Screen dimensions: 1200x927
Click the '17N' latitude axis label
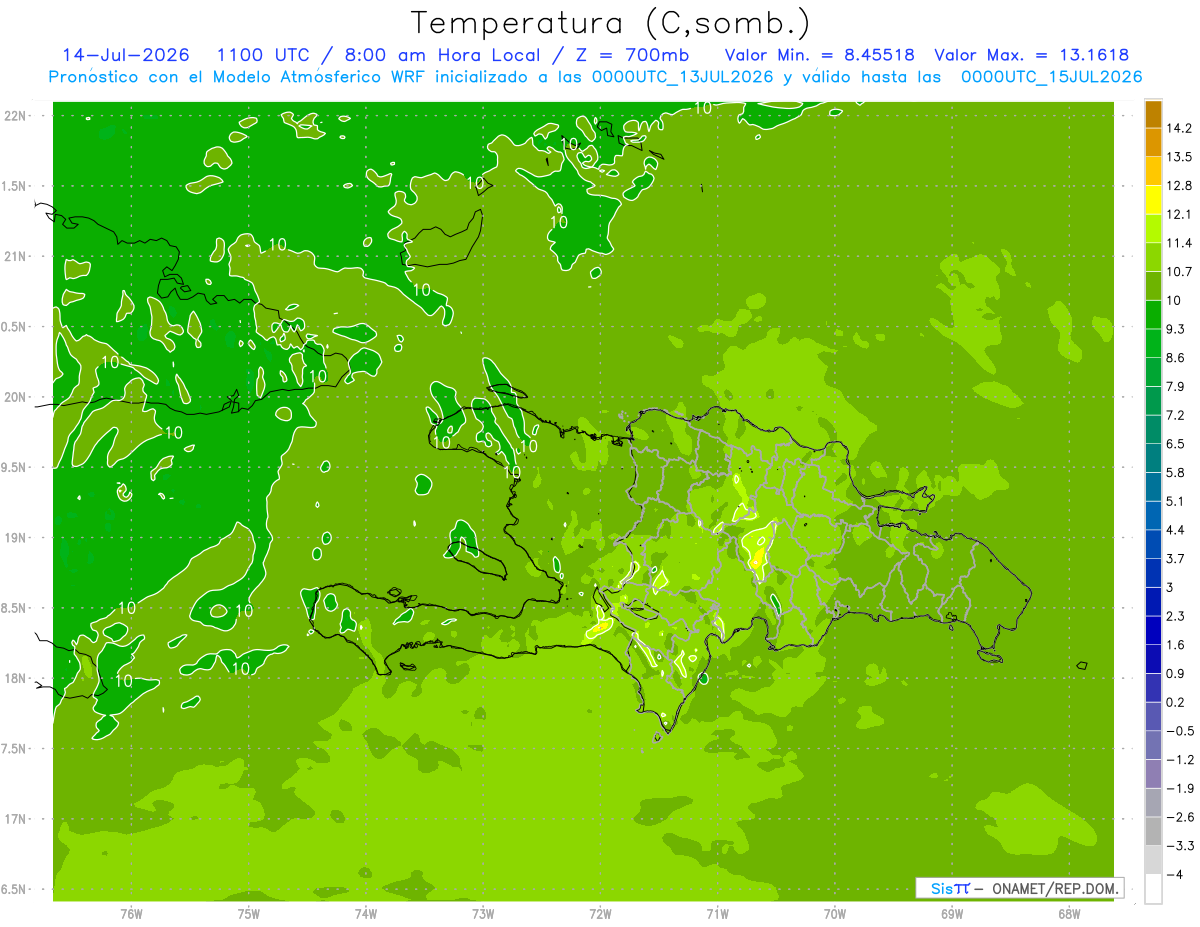[15, 819]
